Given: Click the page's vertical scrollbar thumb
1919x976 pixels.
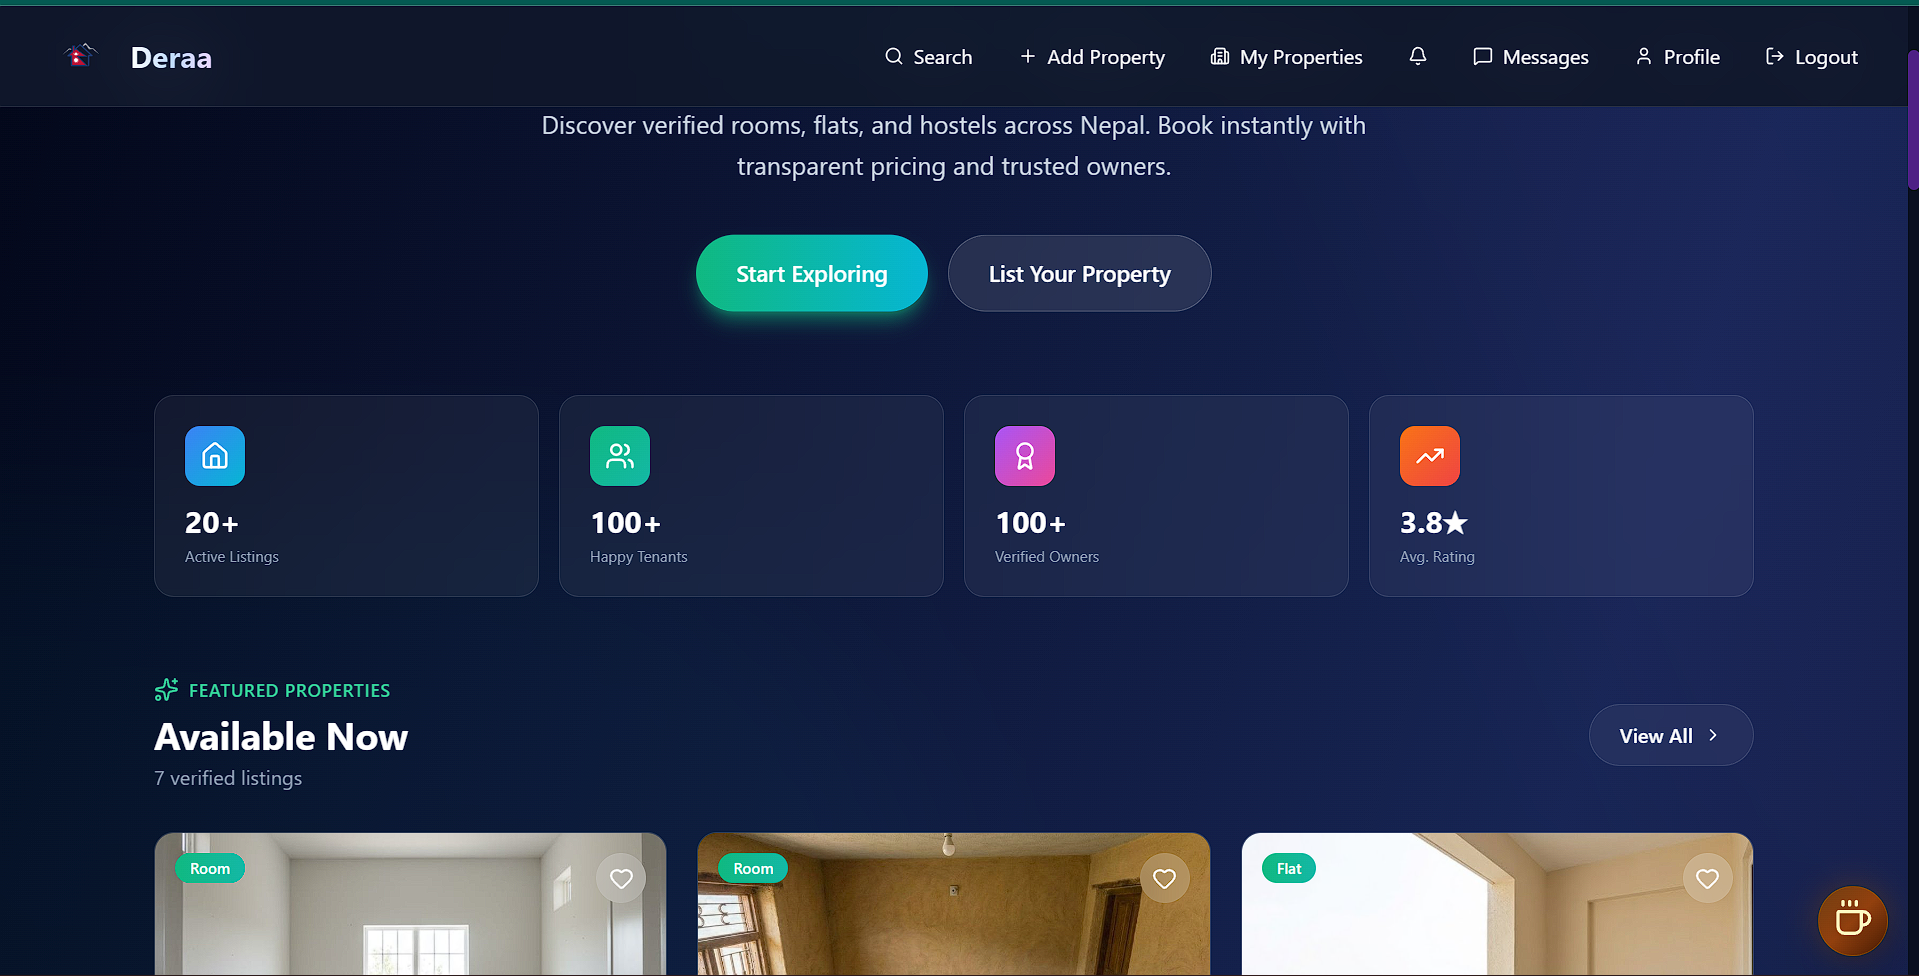Looking at the screenshot, I should click(x=1912, y=120).
